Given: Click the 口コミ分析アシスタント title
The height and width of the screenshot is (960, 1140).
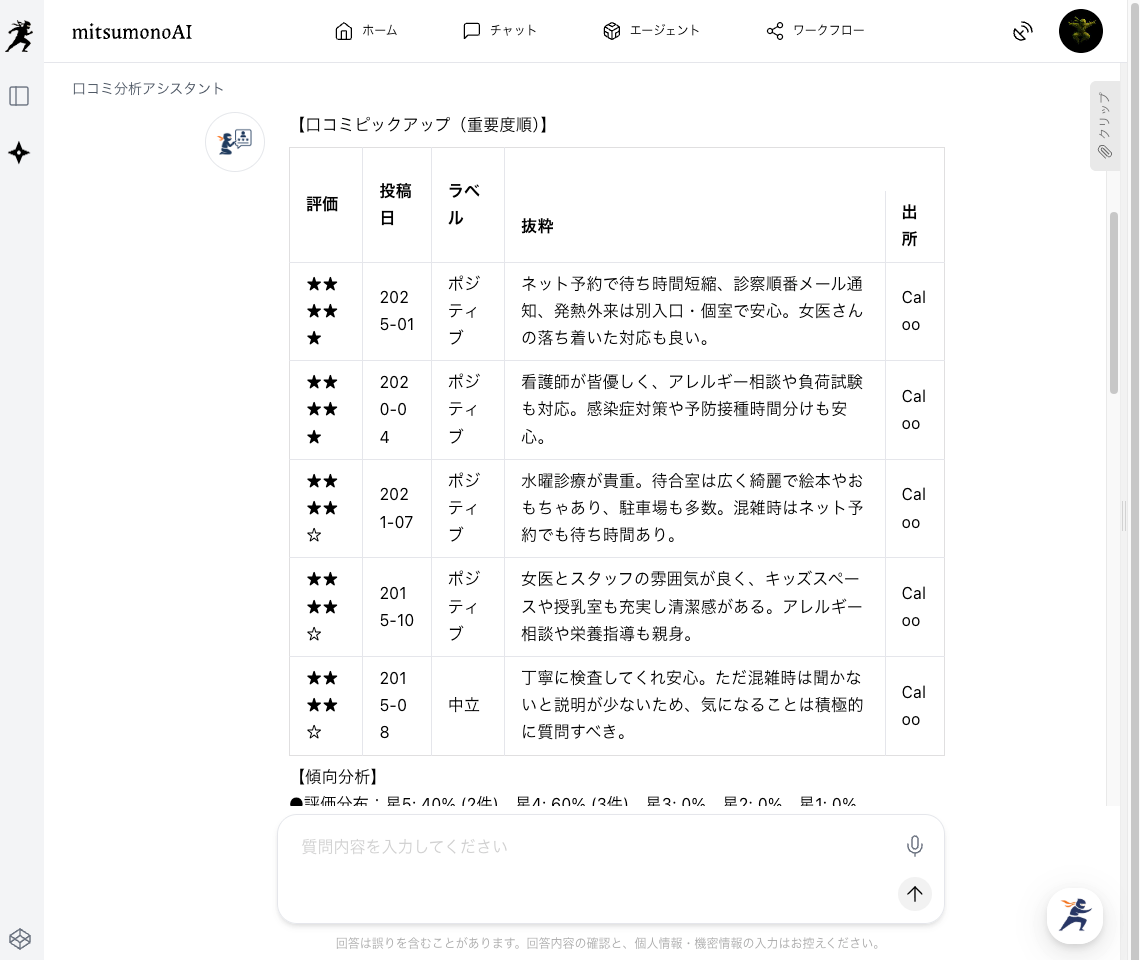Looking at the screenshot, I should point(148,89).
